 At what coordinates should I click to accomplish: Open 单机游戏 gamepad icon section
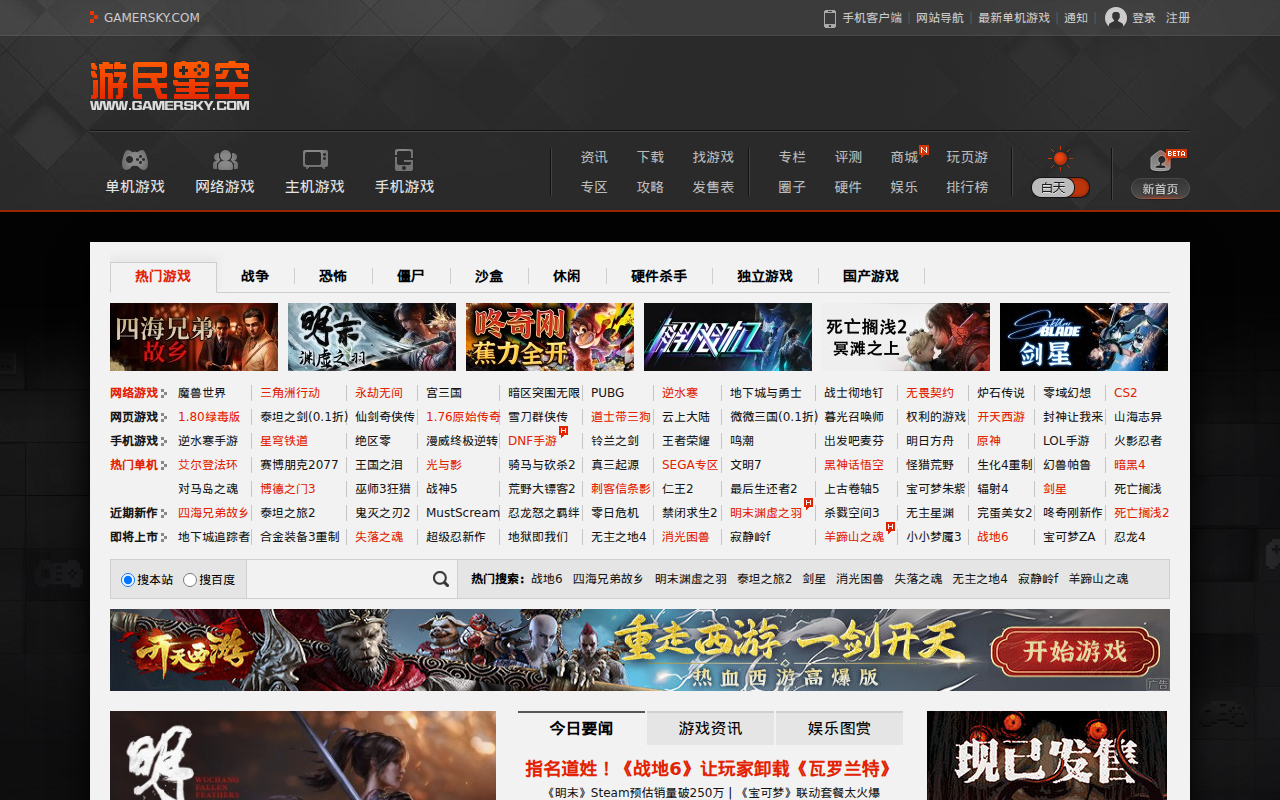(x=135, y=160)
